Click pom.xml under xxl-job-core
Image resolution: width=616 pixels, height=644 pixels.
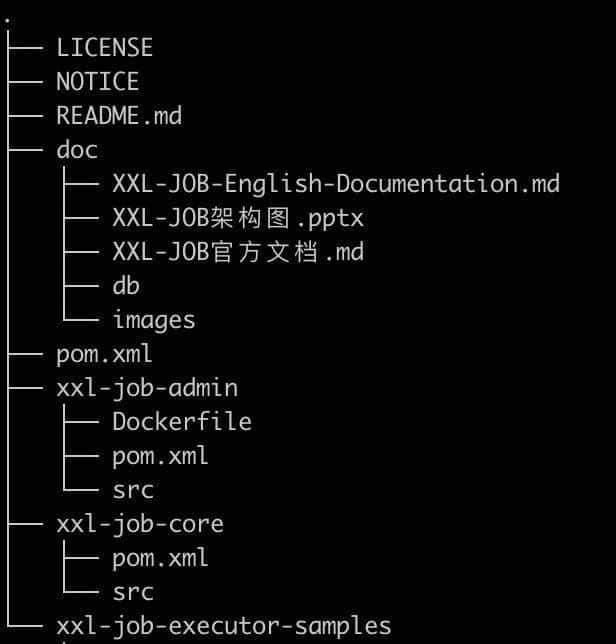coord(160,558)
